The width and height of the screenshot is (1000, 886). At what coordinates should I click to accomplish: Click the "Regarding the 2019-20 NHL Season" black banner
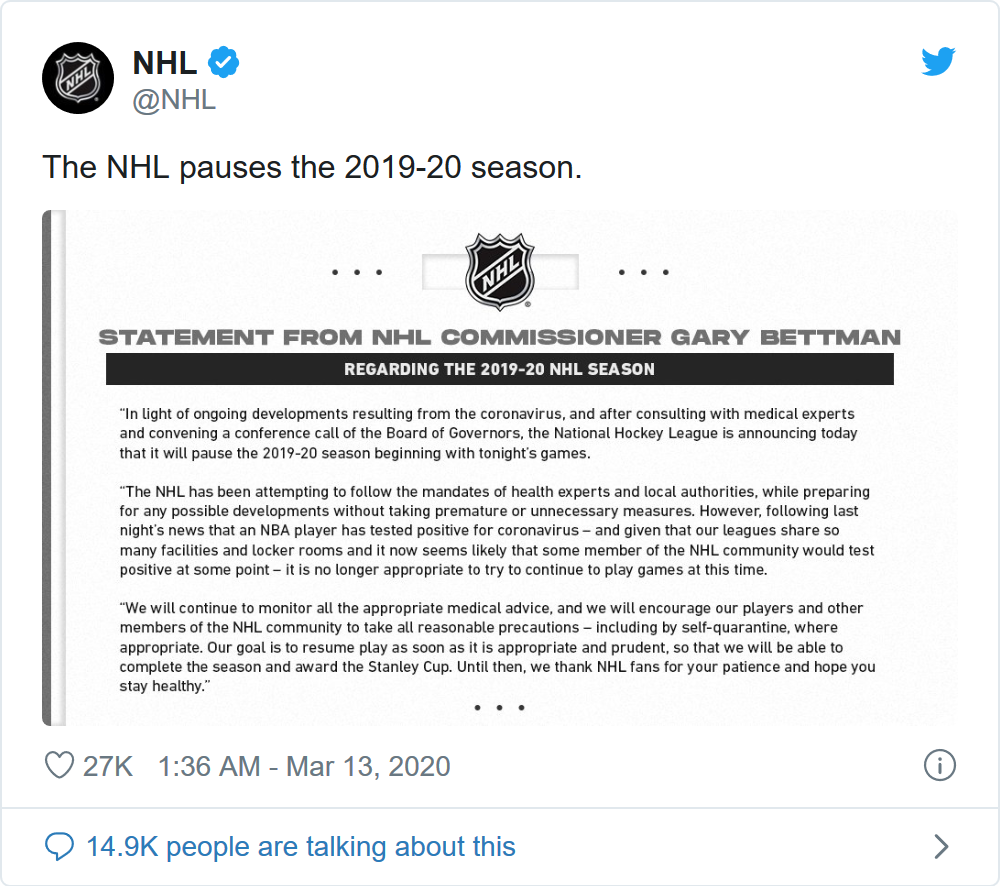tap(499, 369)
